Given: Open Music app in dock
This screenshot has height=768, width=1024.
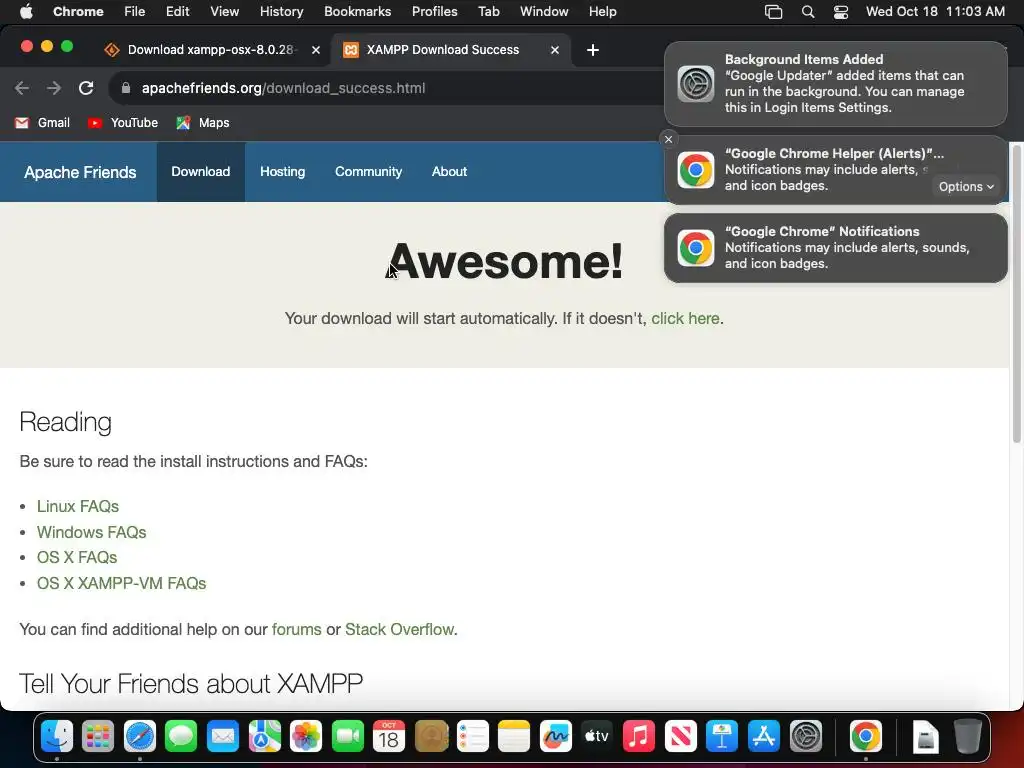Looking at the screenshot, I should tap(639, 737).
